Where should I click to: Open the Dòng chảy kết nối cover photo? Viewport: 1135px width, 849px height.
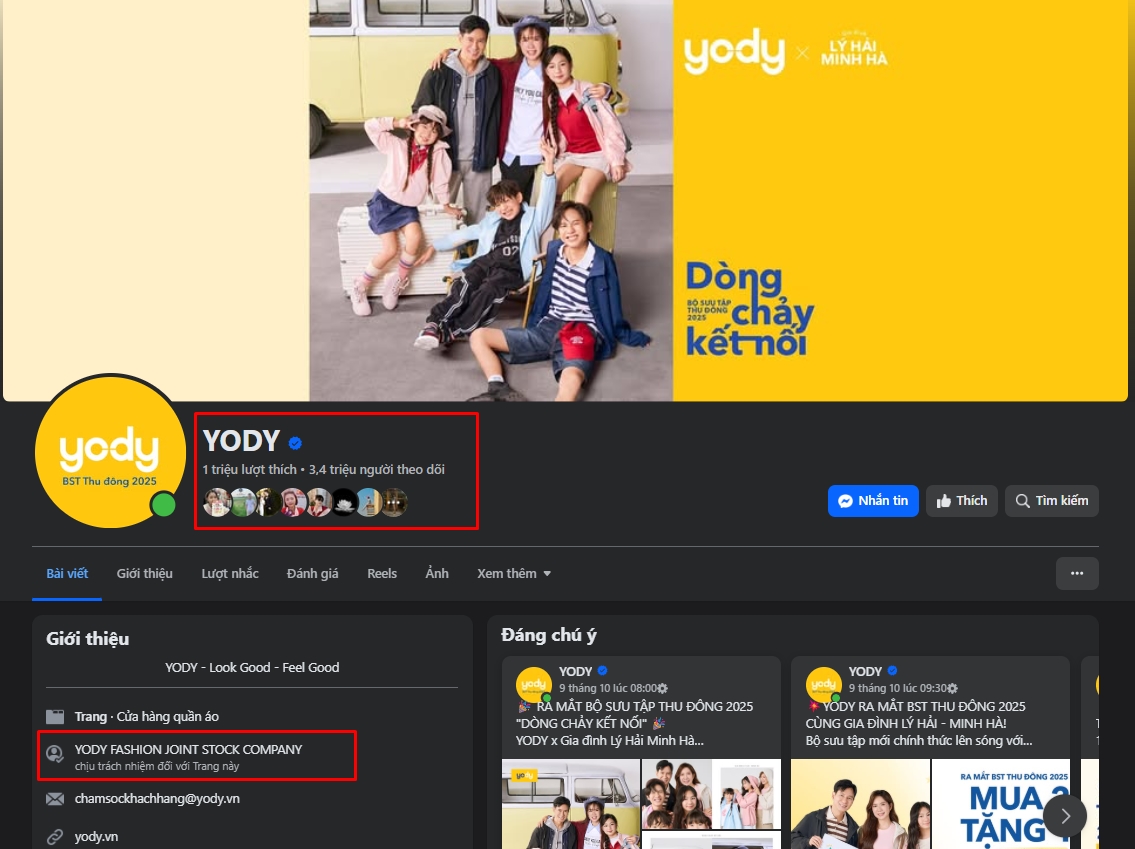567,200
